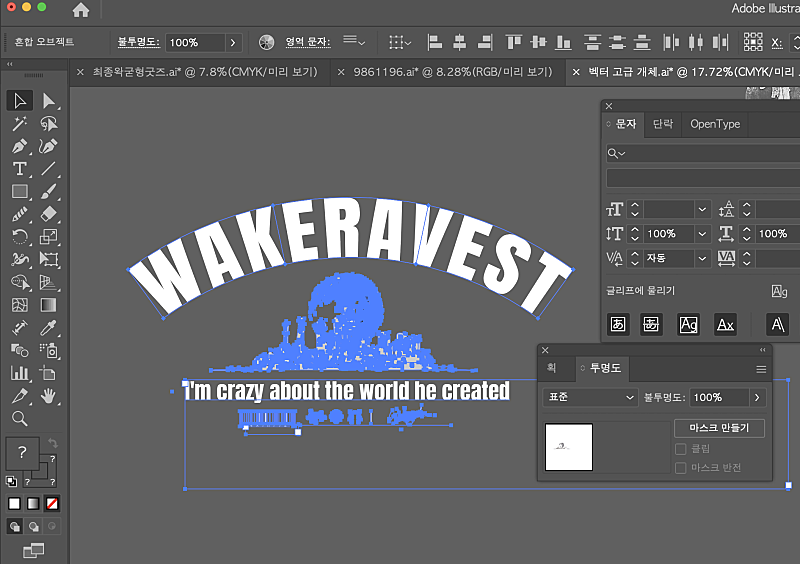
Task: Select the Rectangle shape tool
Action: tap(19, 191)
